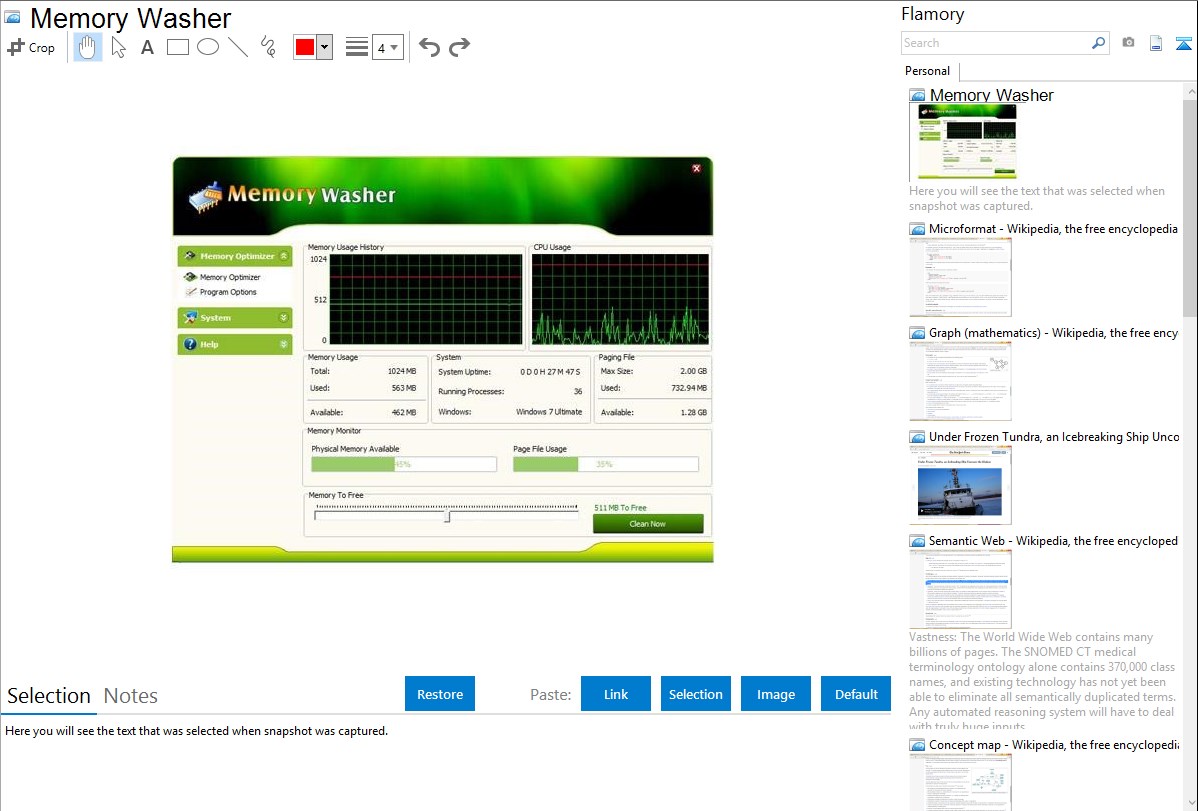The width and height of the screenshot is (1198, 811).
Task: Click icon beside Graph (mathematics) title
Action: (x=917, y=333)
